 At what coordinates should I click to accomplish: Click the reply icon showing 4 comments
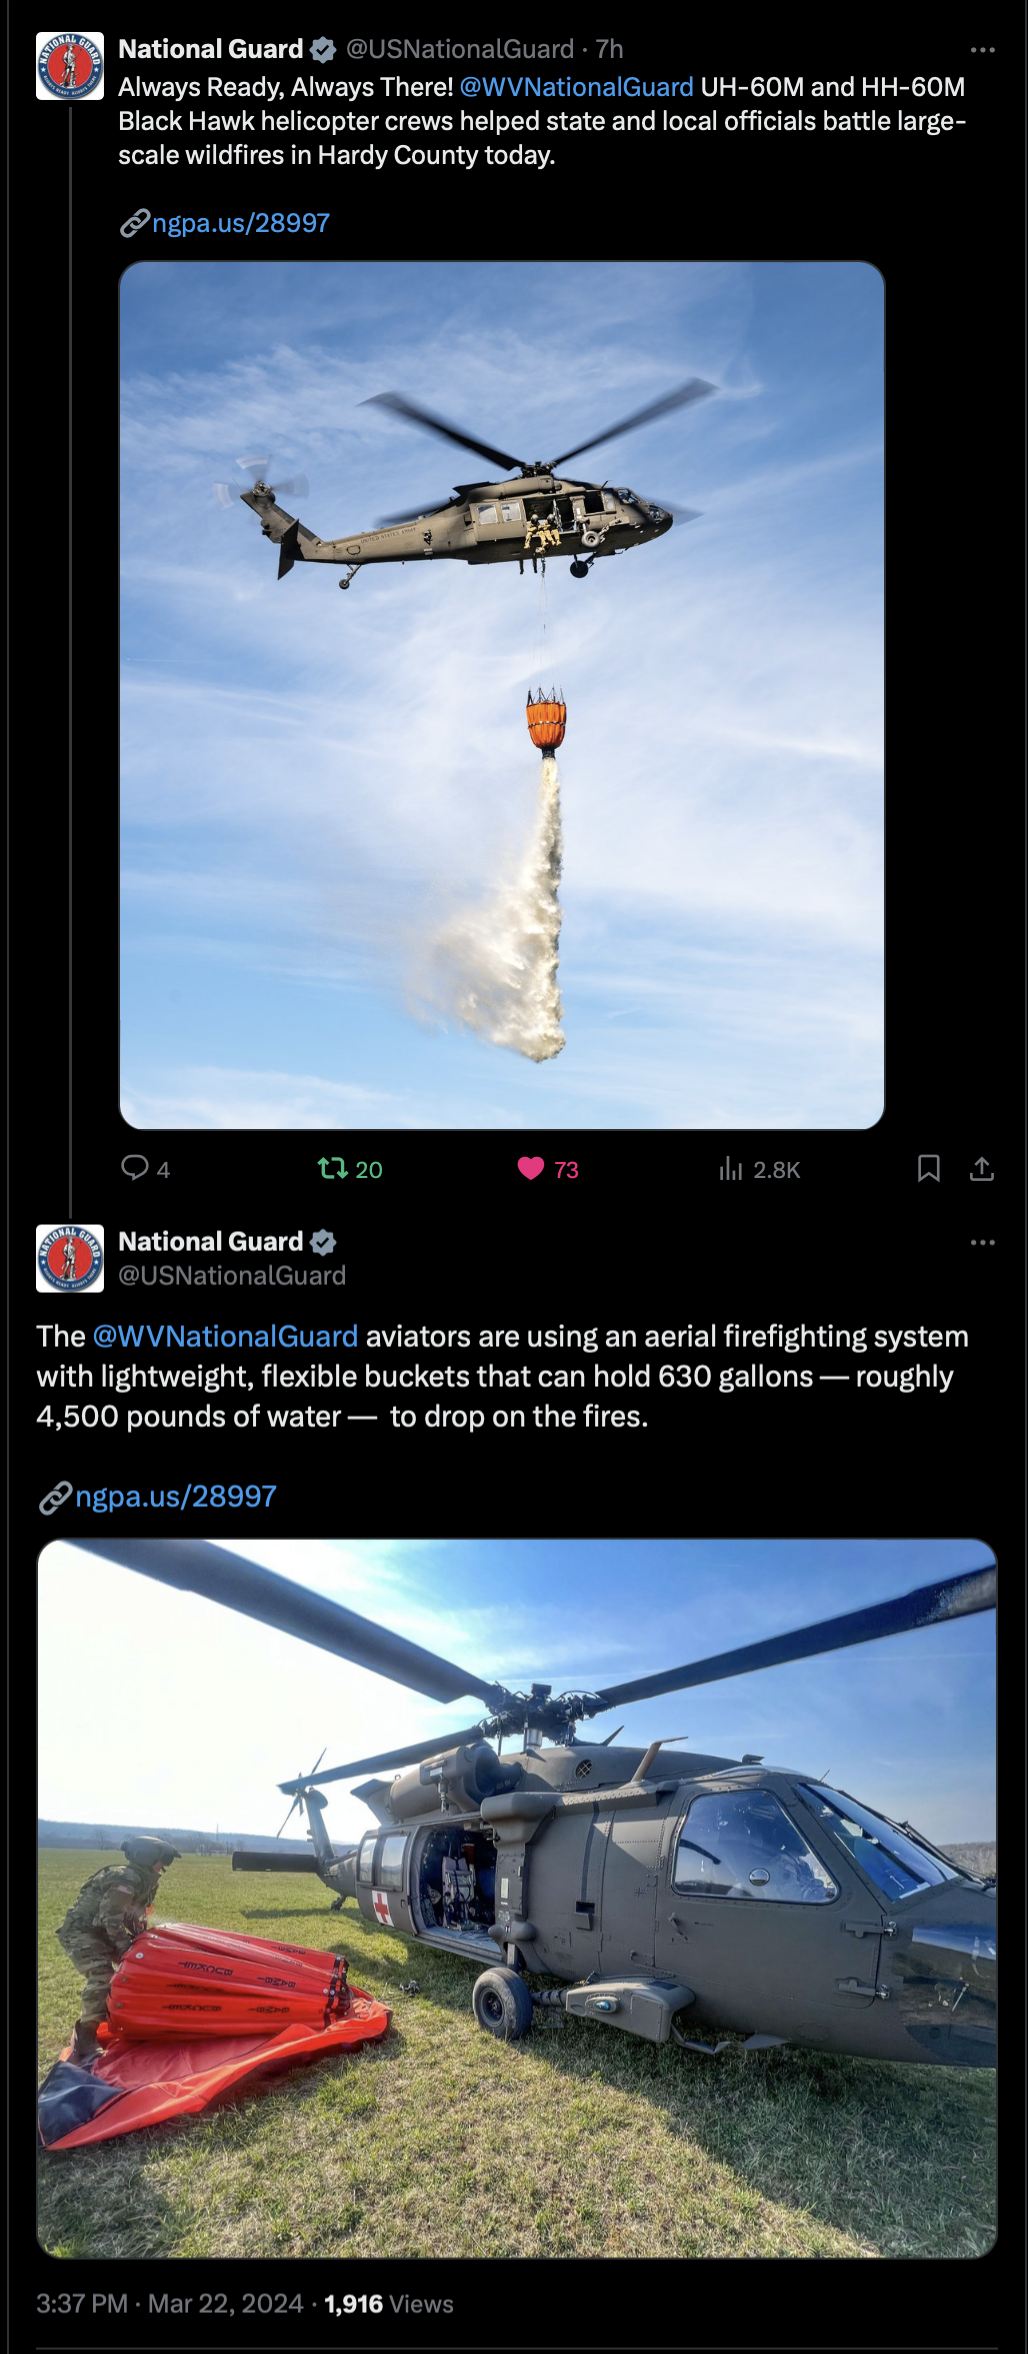134,1168
